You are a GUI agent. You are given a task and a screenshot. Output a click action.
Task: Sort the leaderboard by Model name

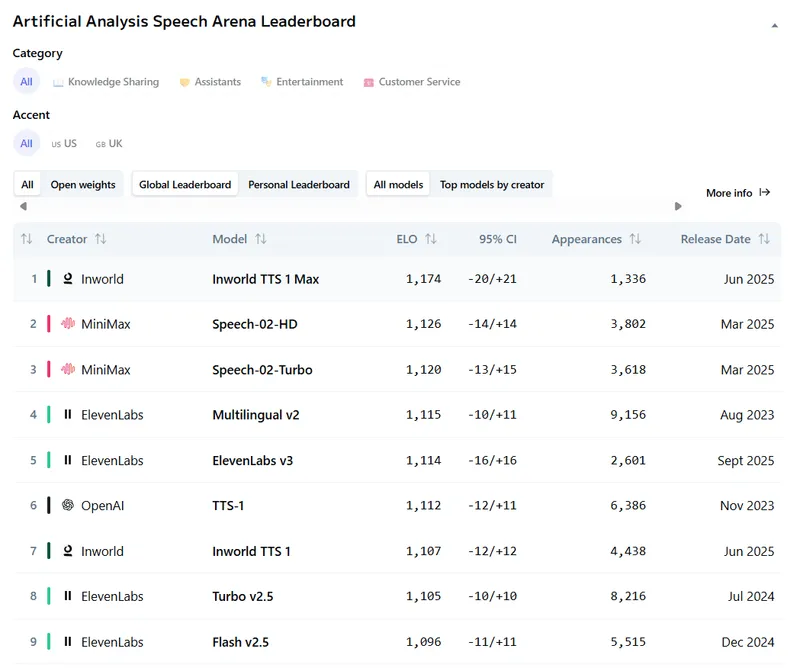point(261,239)
